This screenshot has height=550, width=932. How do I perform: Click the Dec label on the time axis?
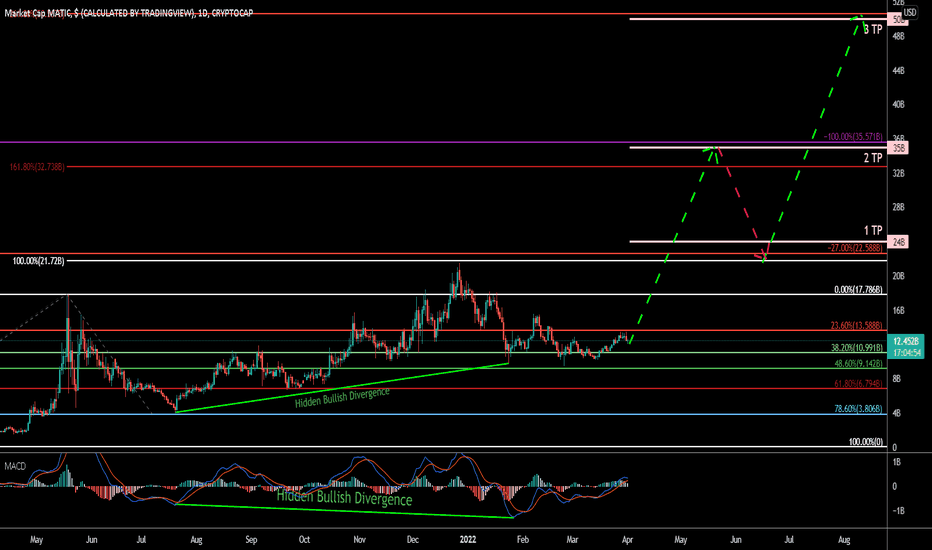point(413,540)
